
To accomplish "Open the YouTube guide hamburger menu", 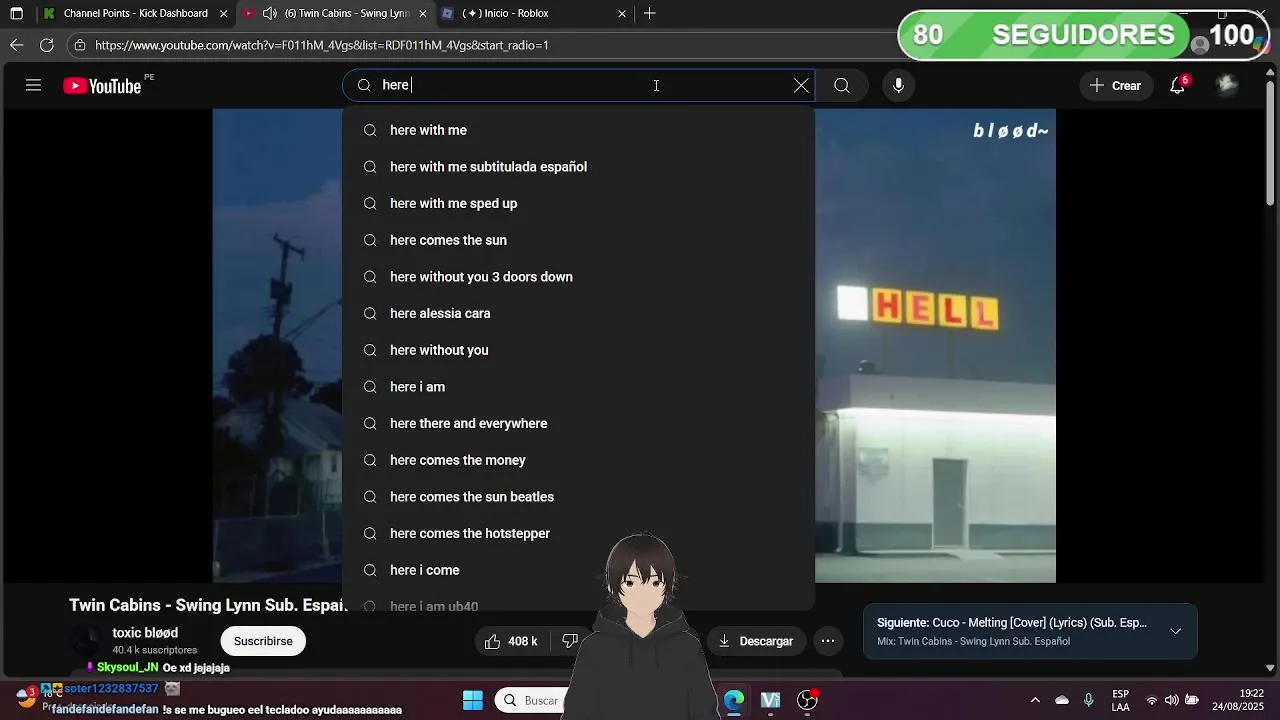I will [33, 85].
